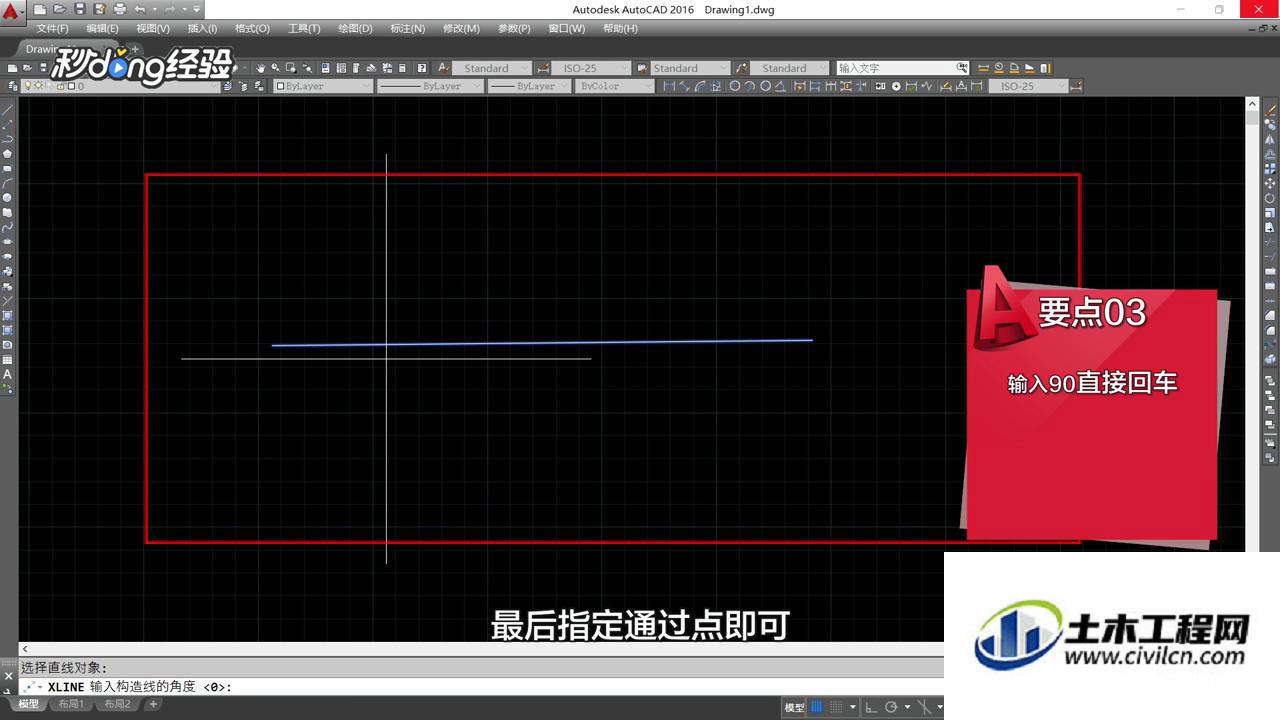Click the Save icon in Quick Access toolbar
The height and width of the screenshot is (720, 1280).
tap(80, 9)
